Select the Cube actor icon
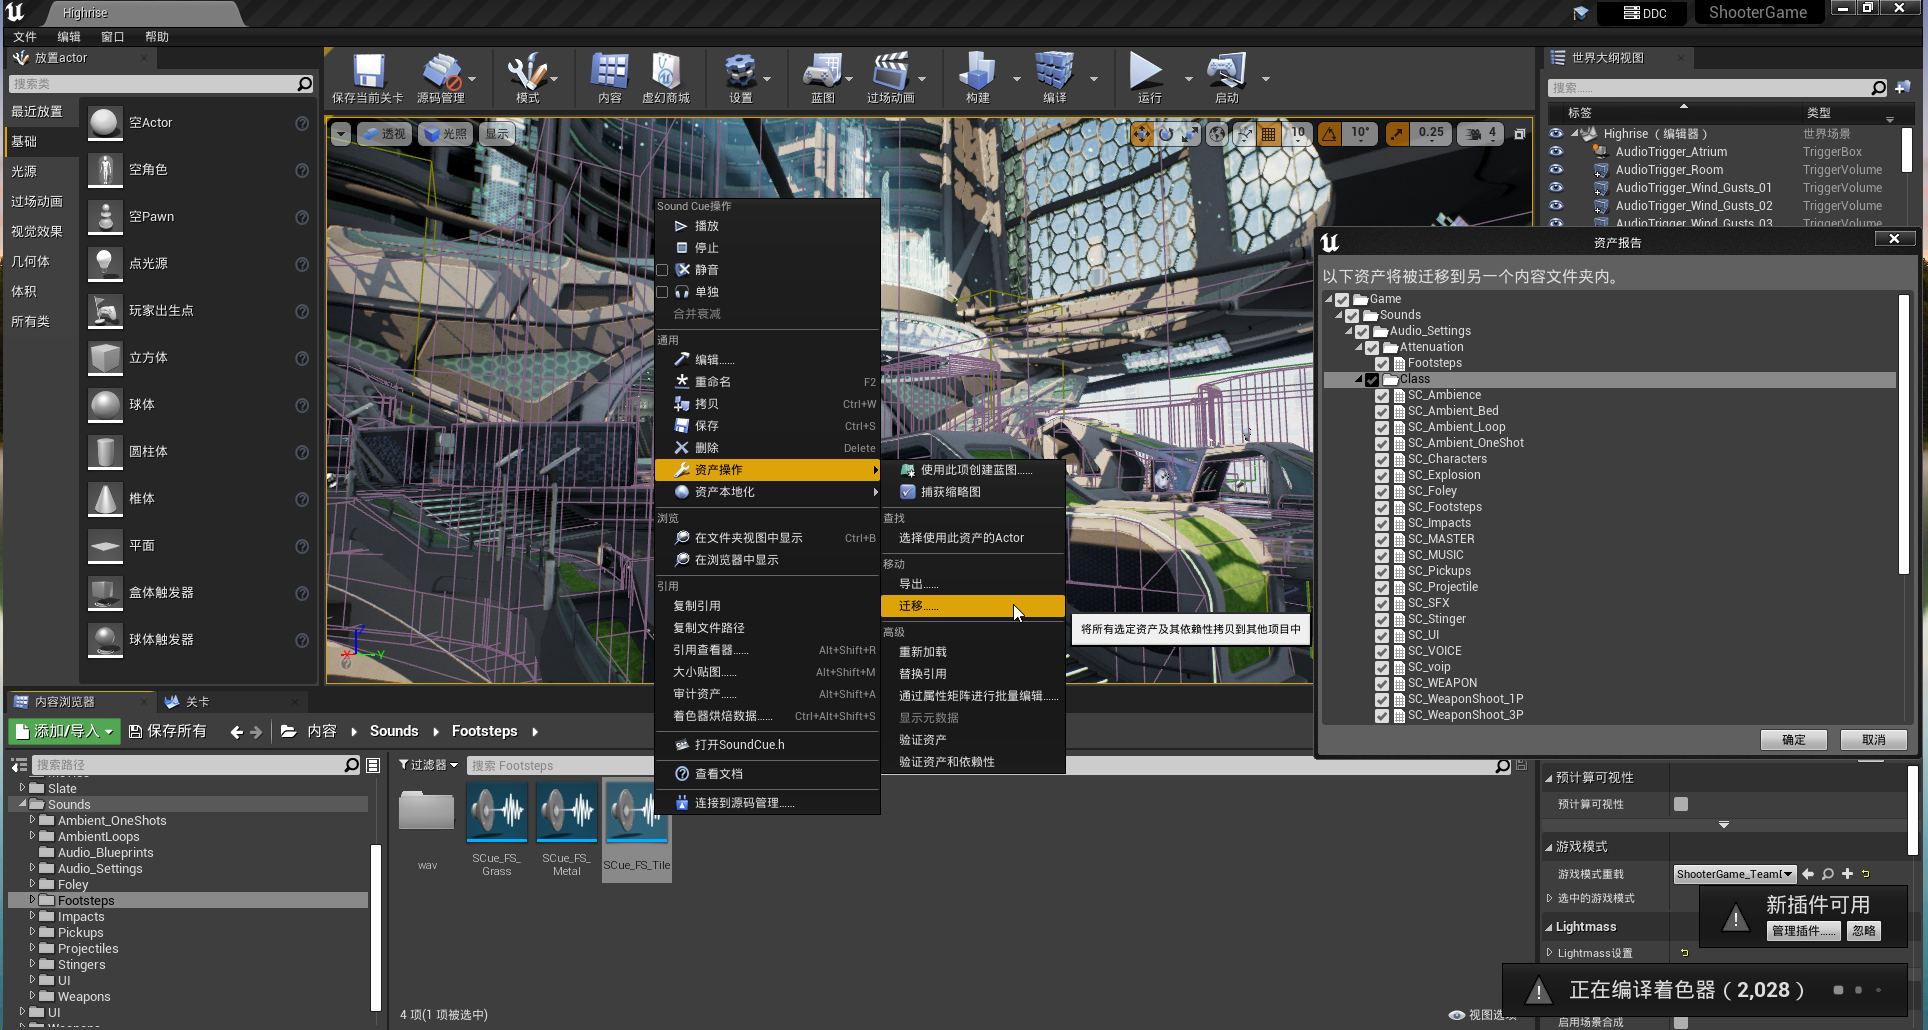The image size is (1928, 1030). pyautogui.click(x=105, y=358)
